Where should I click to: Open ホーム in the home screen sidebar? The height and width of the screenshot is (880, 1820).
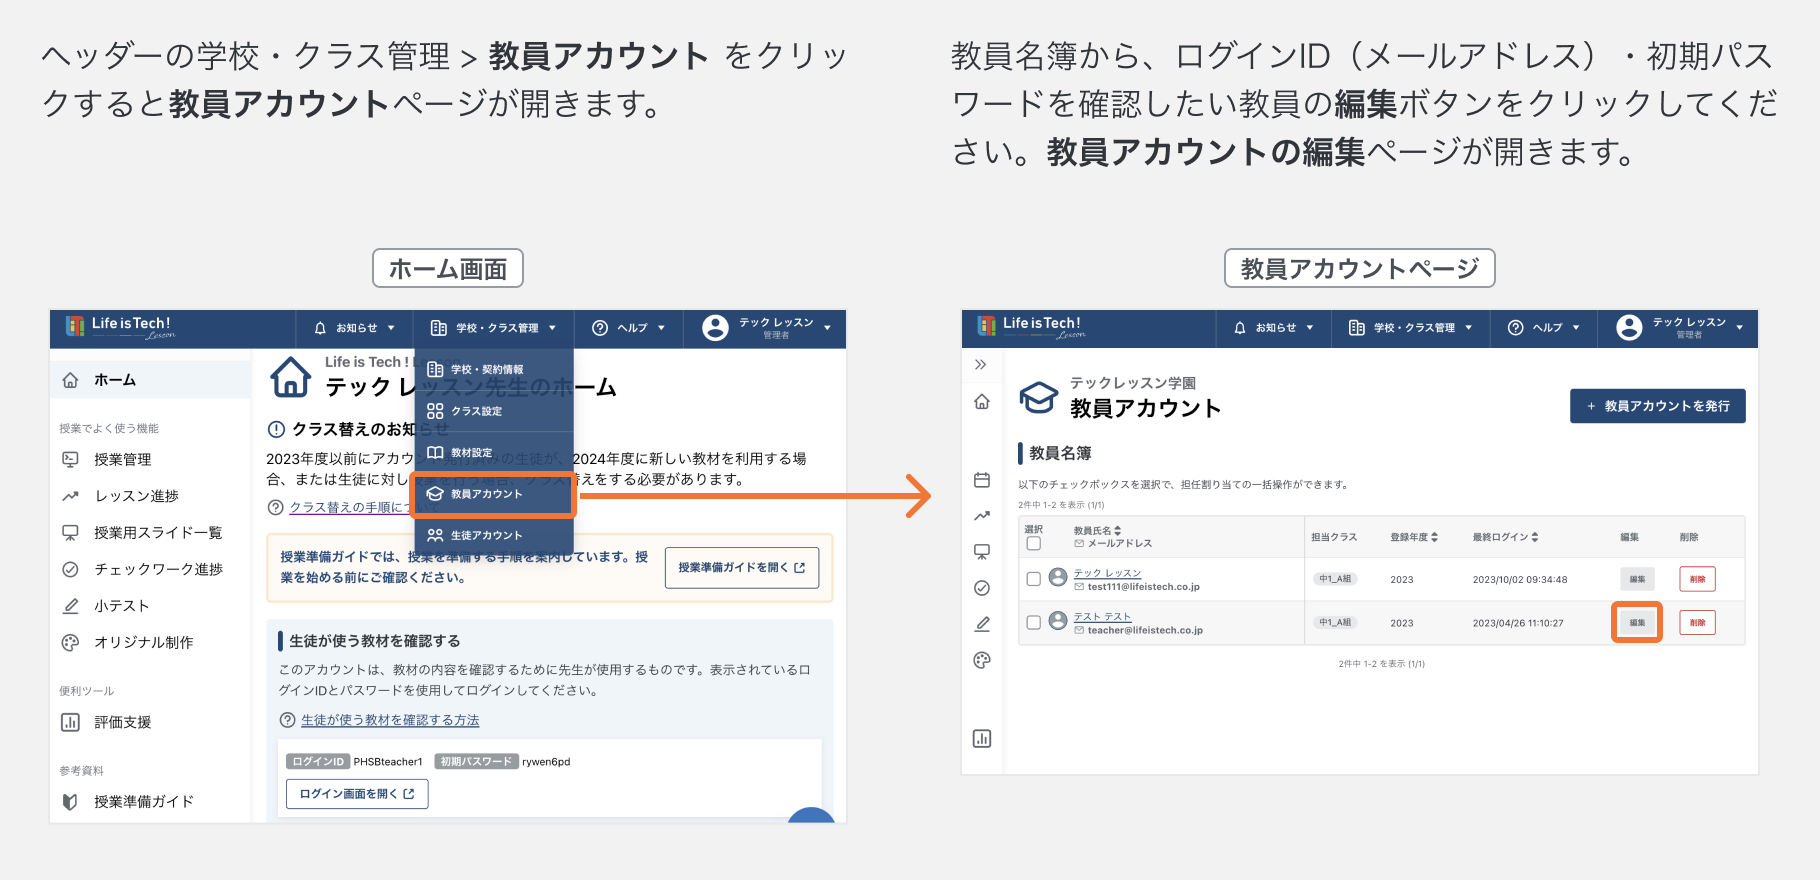pyautogui.click(x=150, y=380)
